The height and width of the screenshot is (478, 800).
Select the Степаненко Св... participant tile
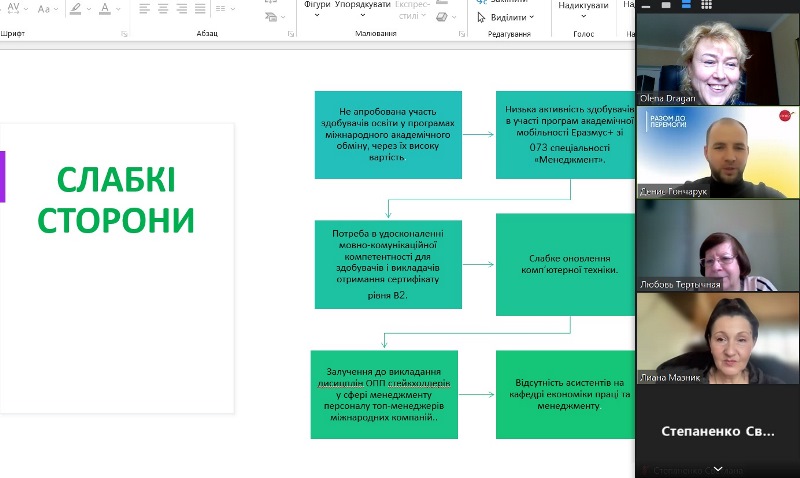tap(717, 432)
